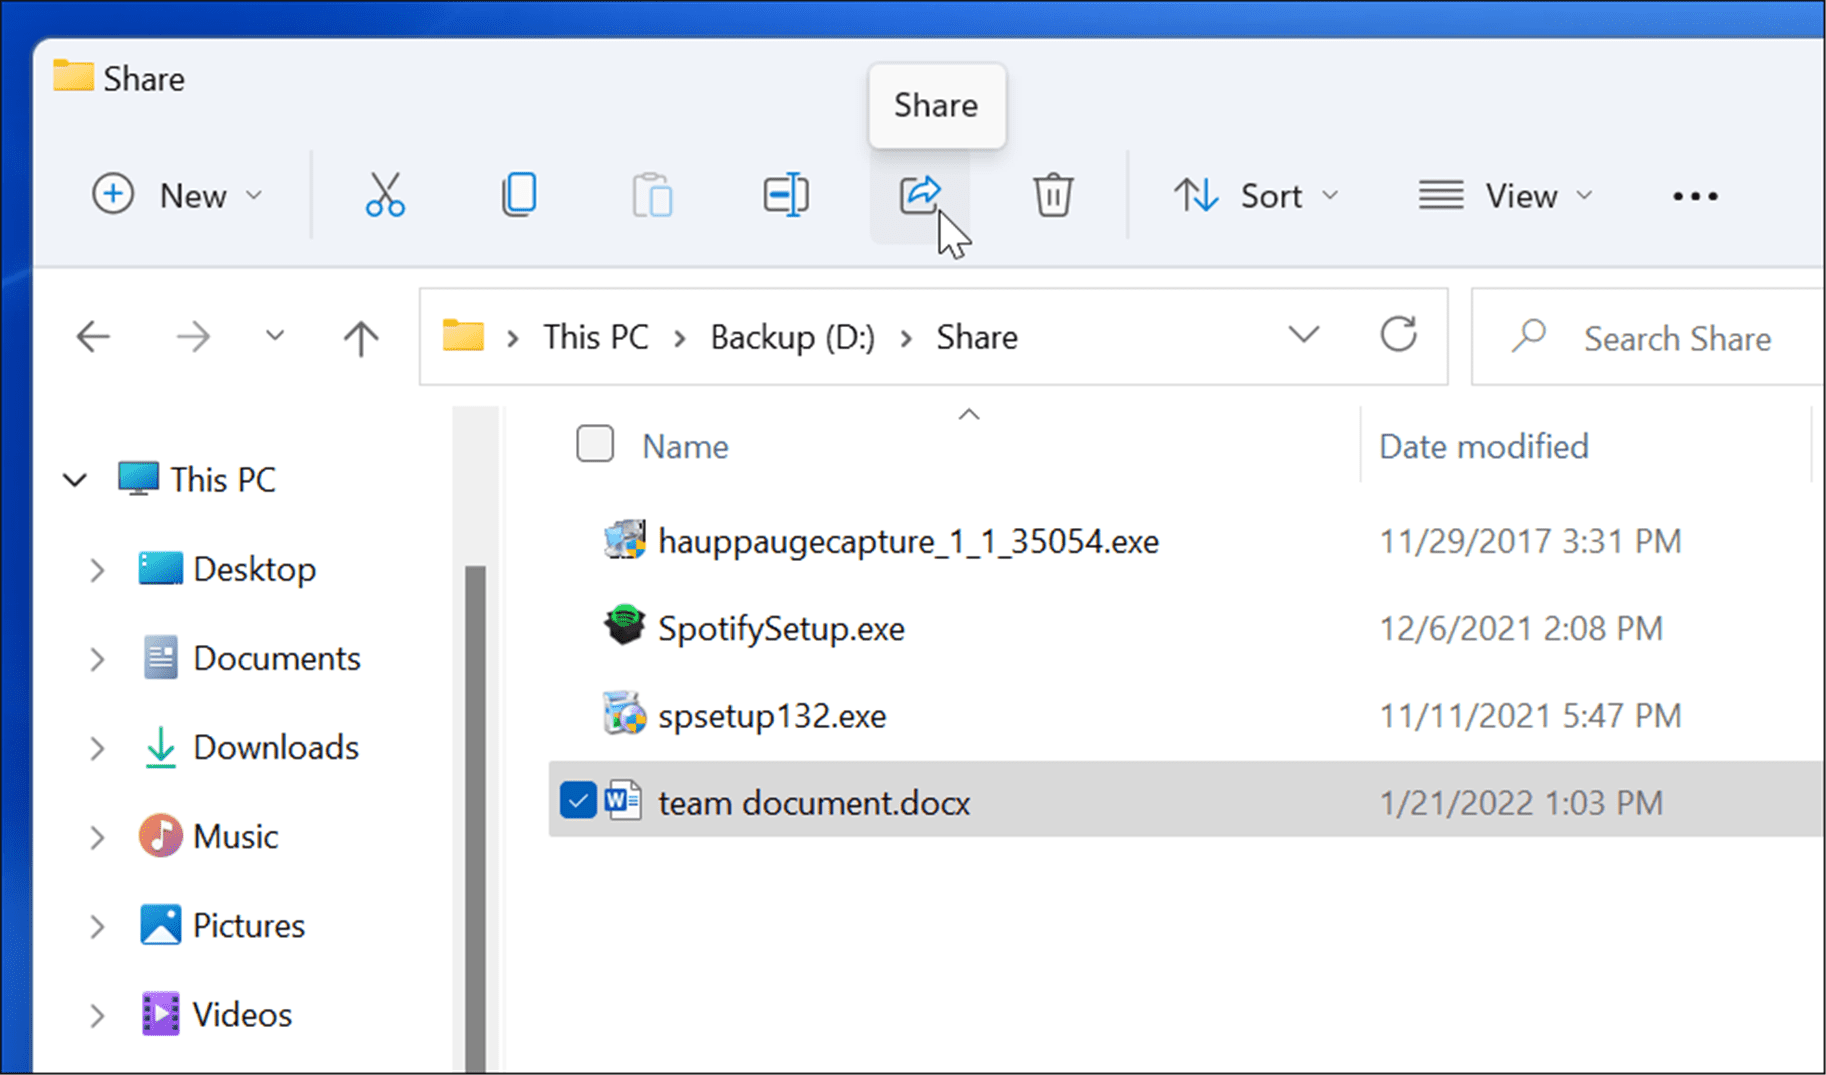Navigate to This PC via breadcrumb
This screenshot has width=1826, height=1075.
[x=595, y=336]
